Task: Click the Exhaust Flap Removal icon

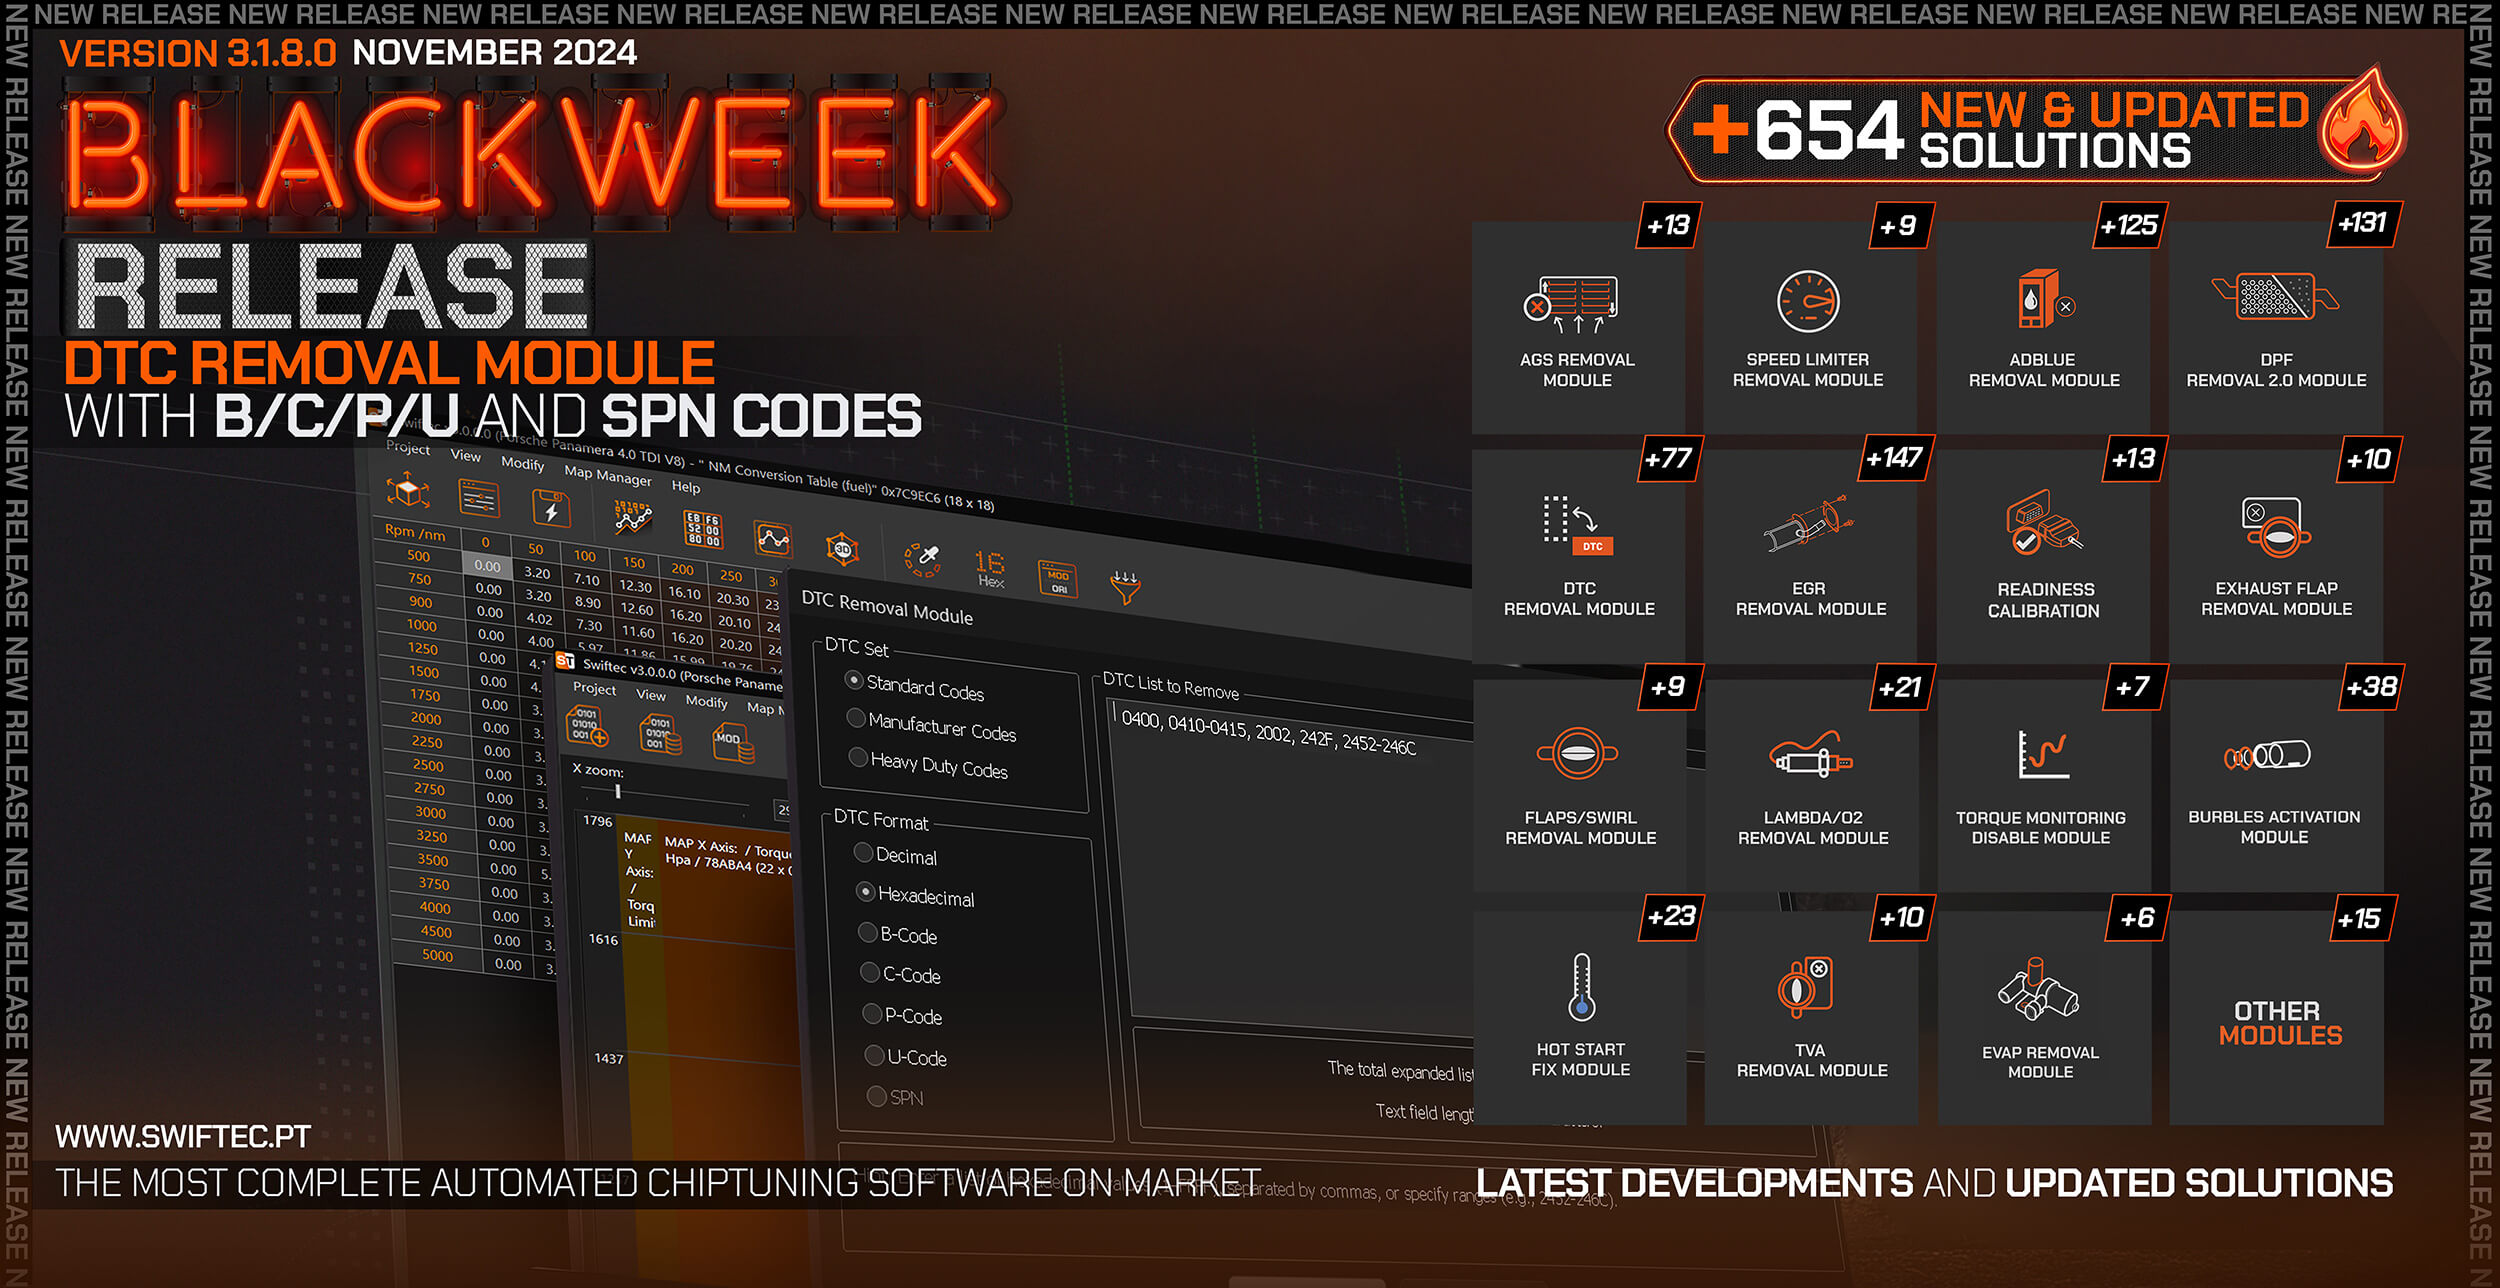Action: (2275, 526)
